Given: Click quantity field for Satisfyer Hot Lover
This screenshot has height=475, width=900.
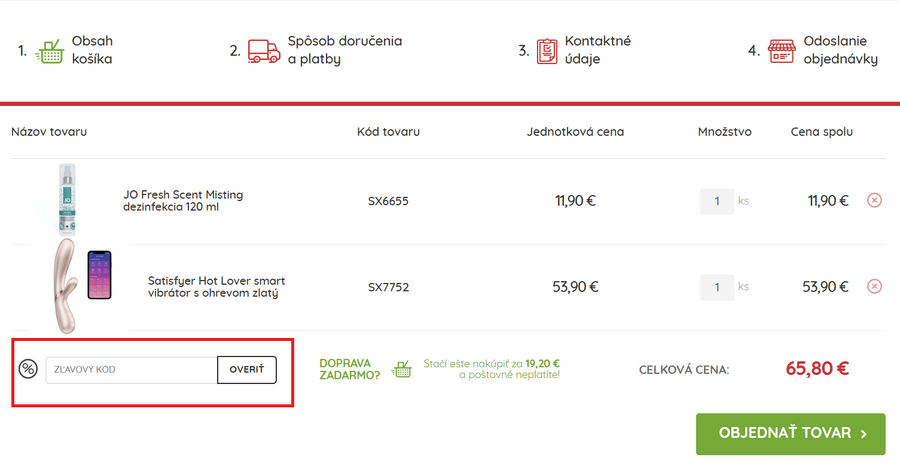Looking at the screenshot, I should click(716, 287).
